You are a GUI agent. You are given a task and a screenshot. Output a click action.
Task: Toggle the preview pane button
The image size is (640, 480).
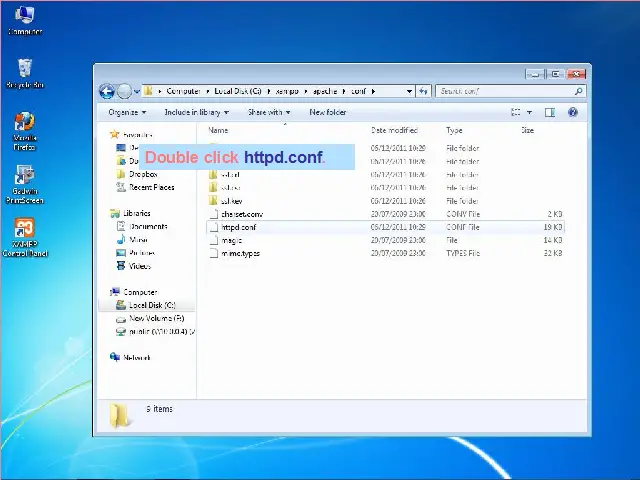550,112
